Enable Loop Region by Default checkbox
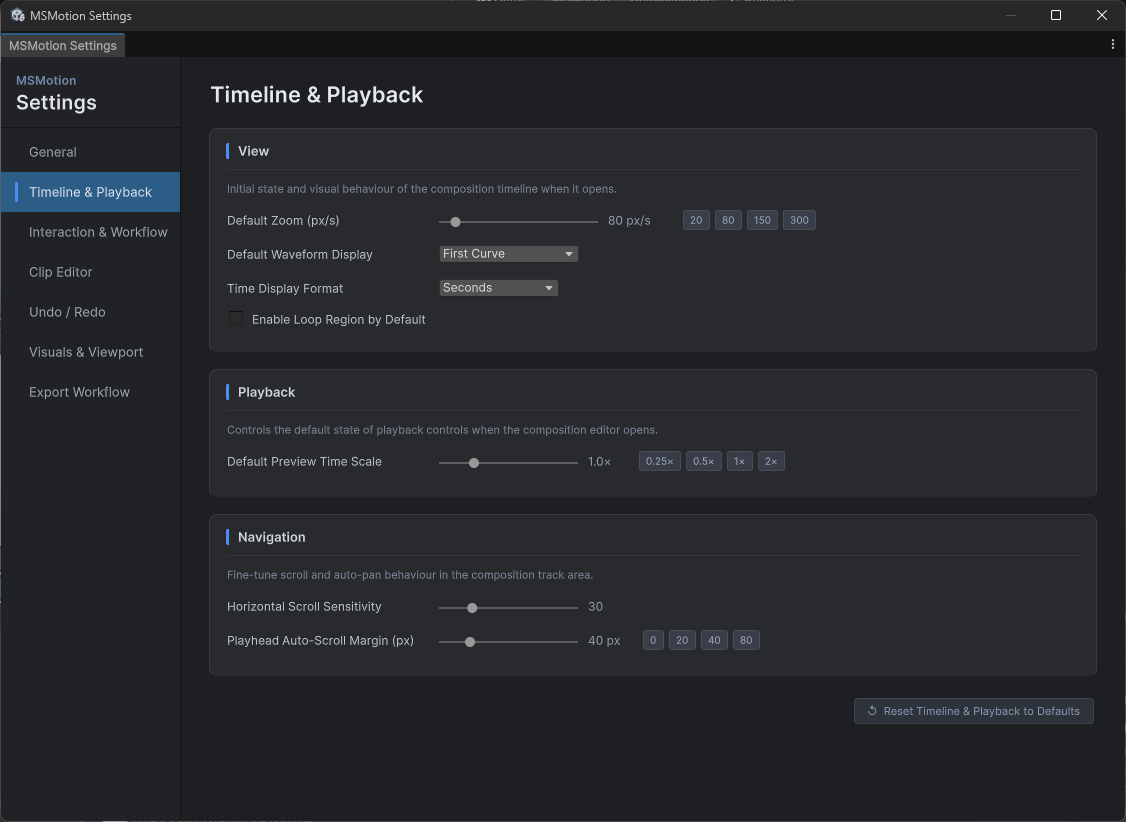The image size is (1126, 822). click(x=236, y=318)
